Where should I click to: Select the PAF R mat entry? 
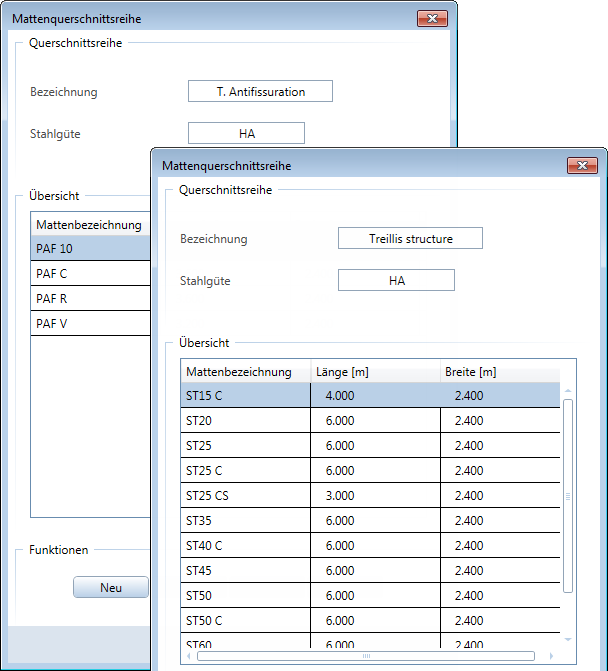click(88, 298)
